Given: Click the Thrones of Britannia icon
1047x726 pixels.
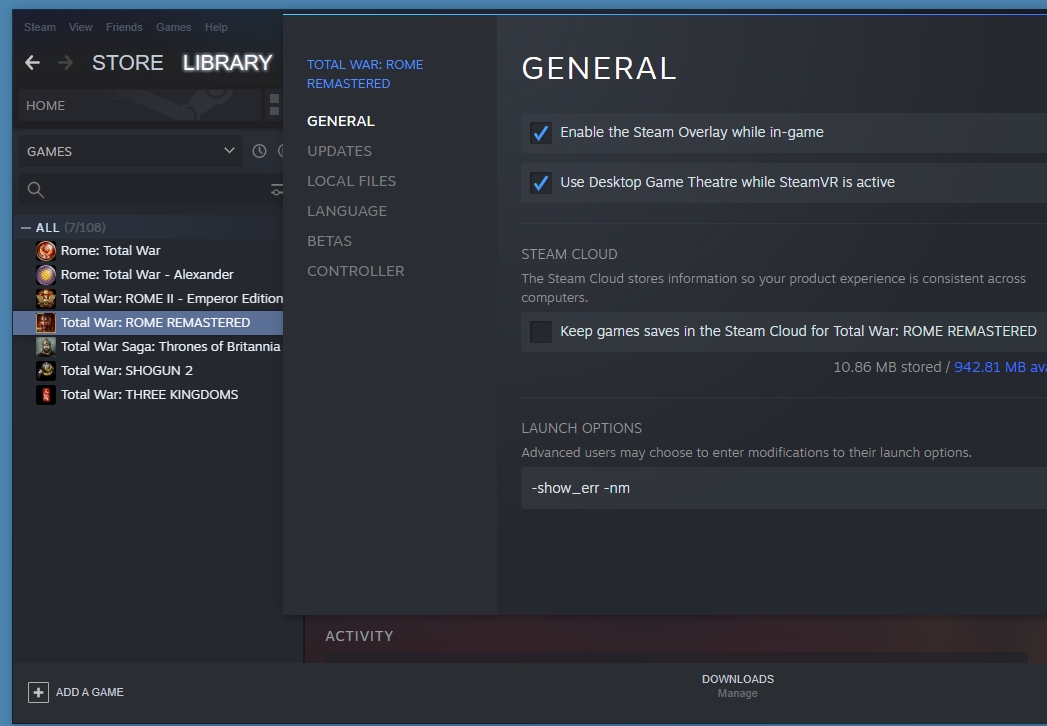Looking at the screenshot, I should tap(45, 347).
